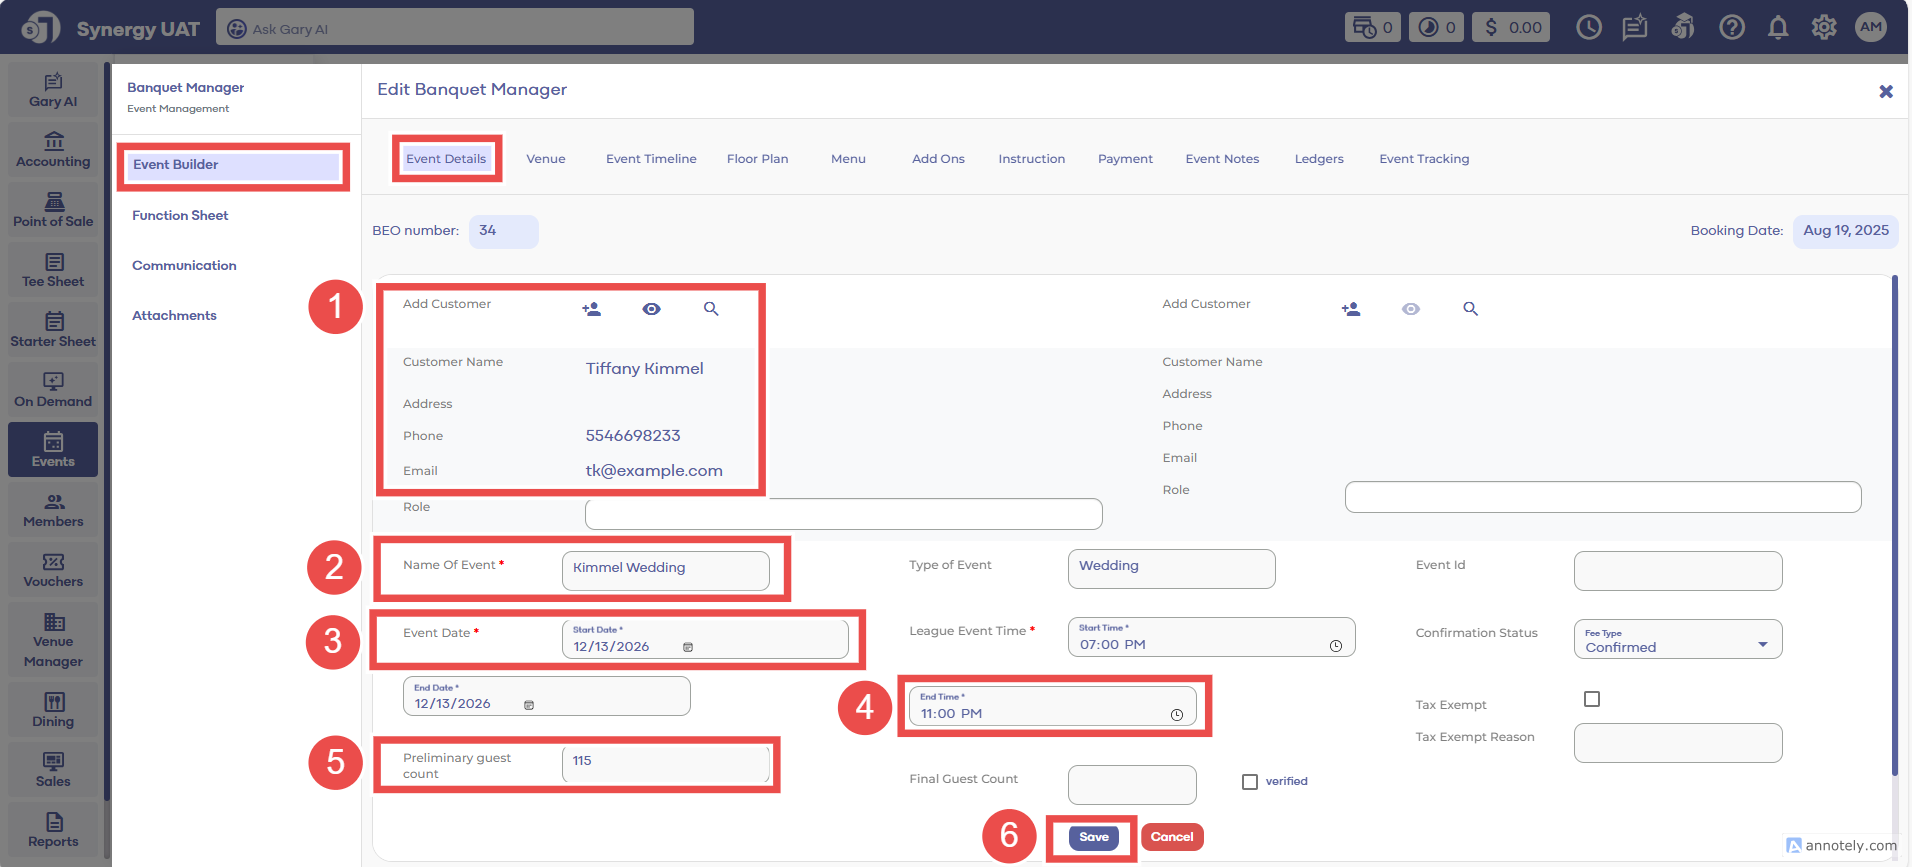Screen dimensions: 1912x867
Task: Click the help question mark icon
Action: click(x=1732, y=28)
